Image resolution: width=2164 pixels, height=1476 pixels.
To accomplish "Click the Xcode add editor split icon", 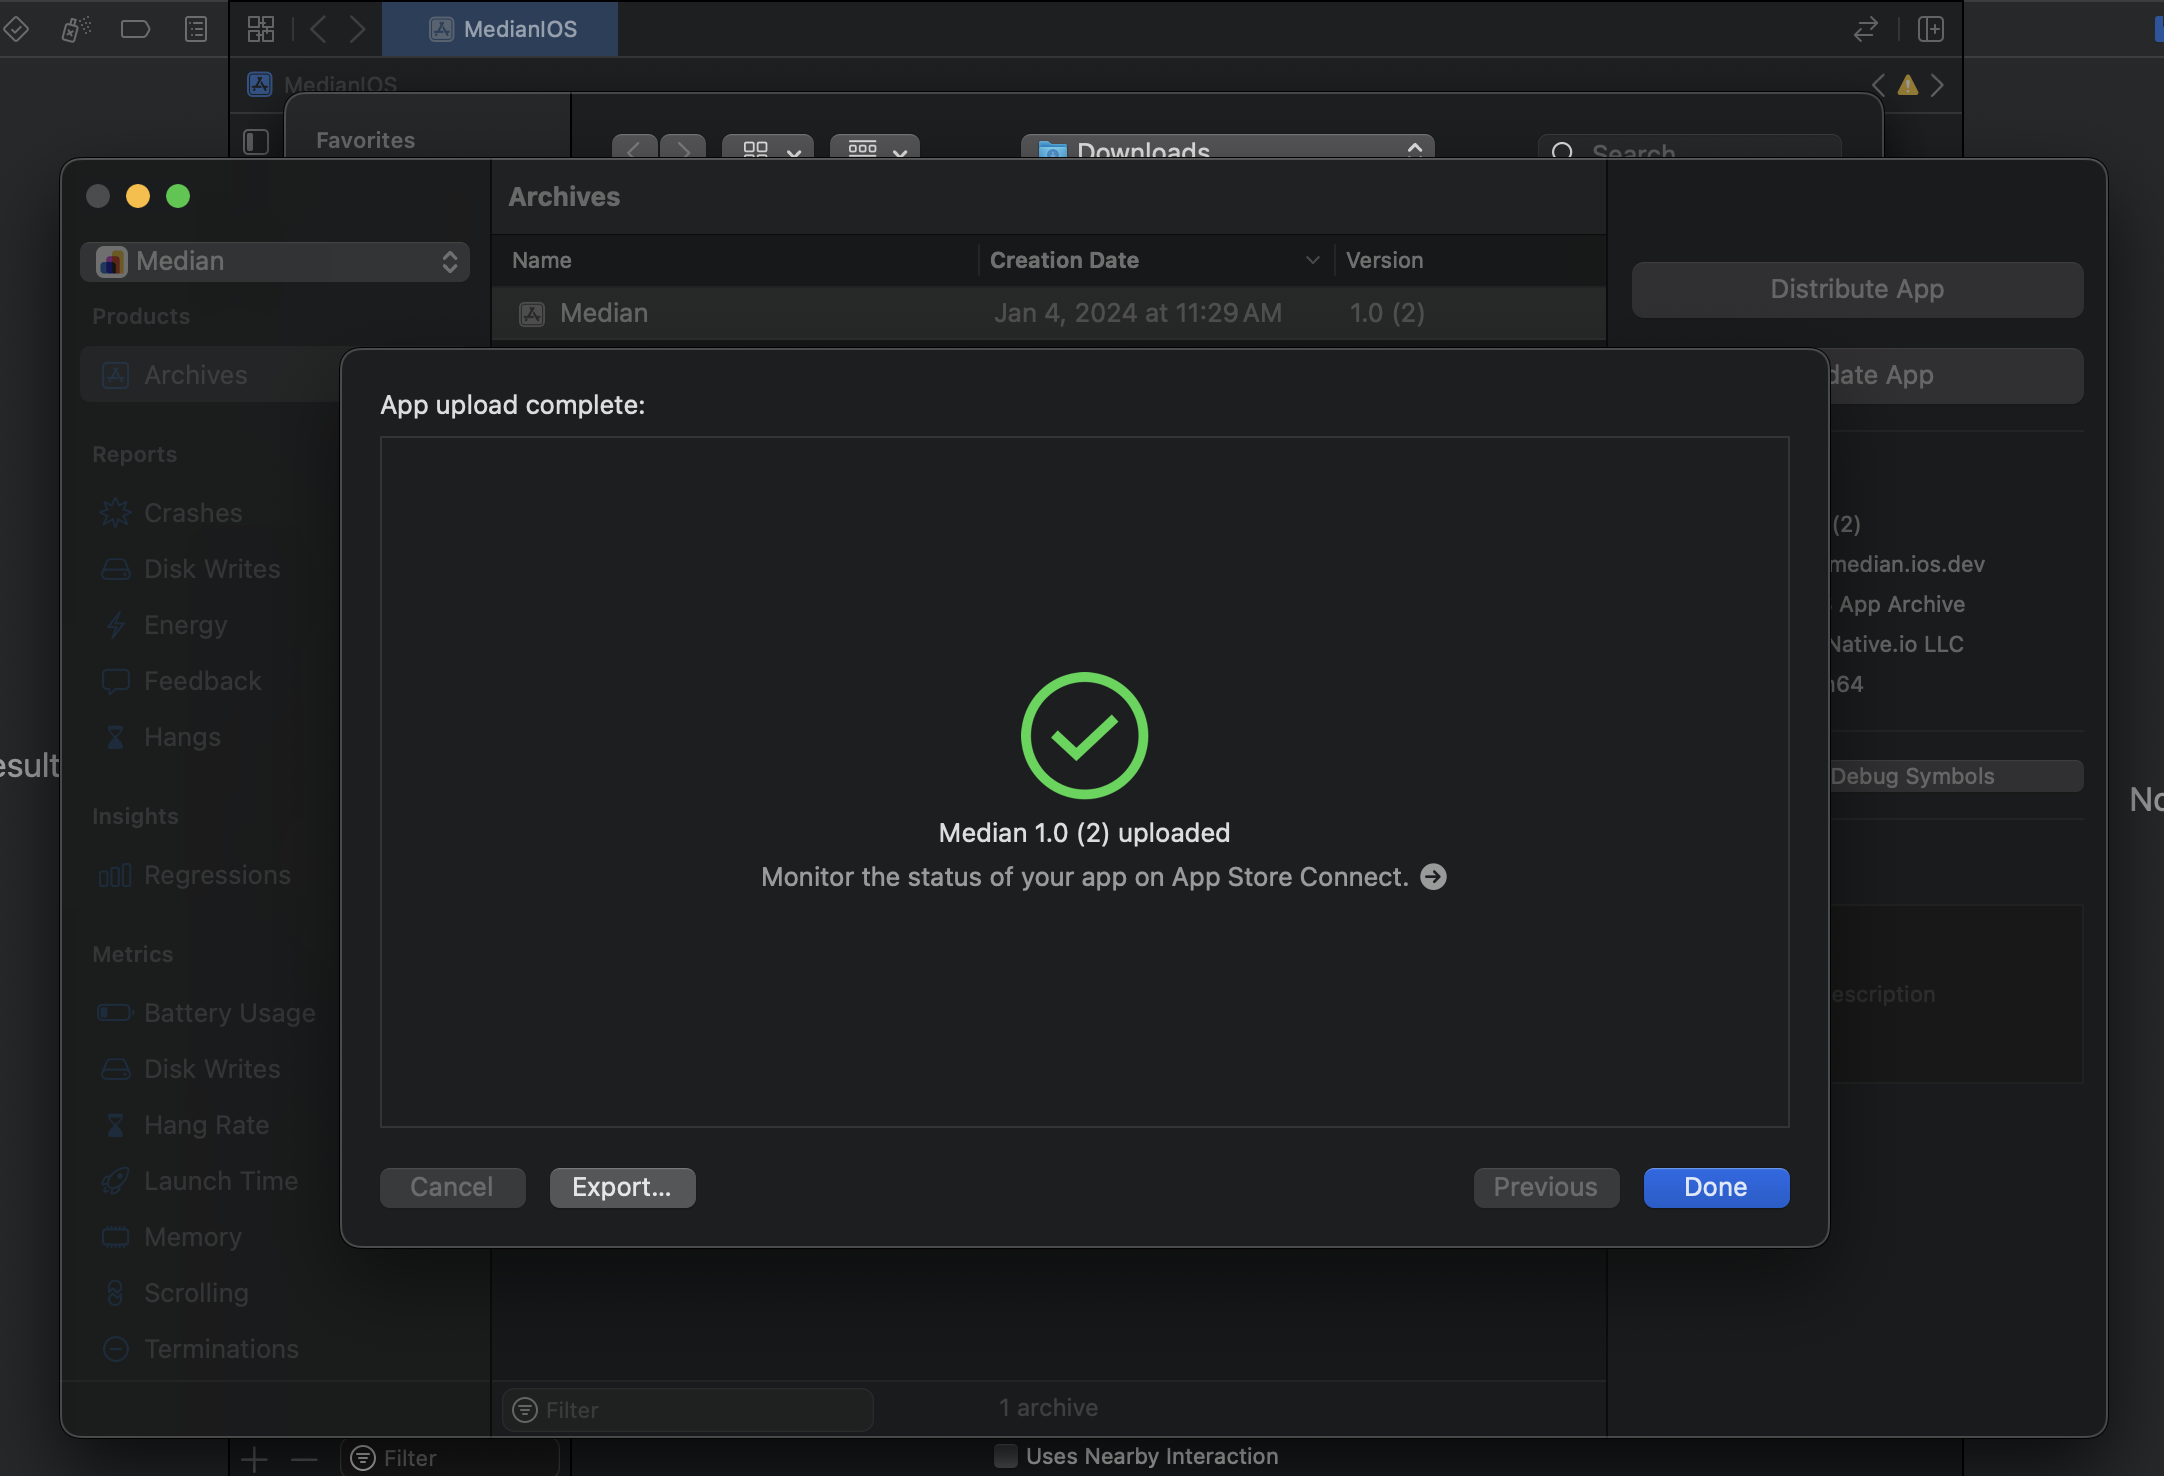I will 1931,29.
